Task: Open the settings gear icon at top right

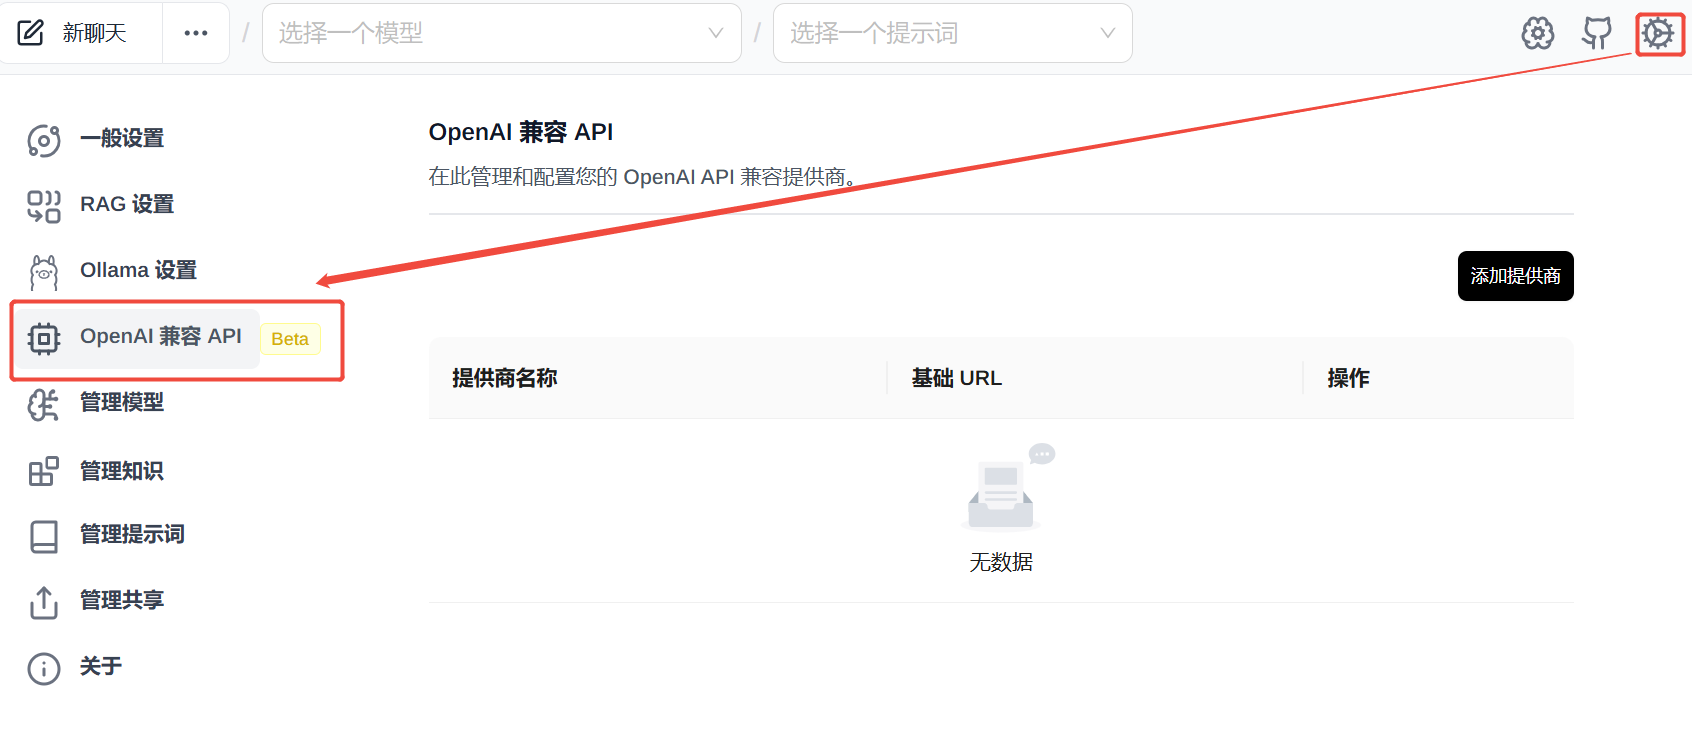Action: (1658, 34)
